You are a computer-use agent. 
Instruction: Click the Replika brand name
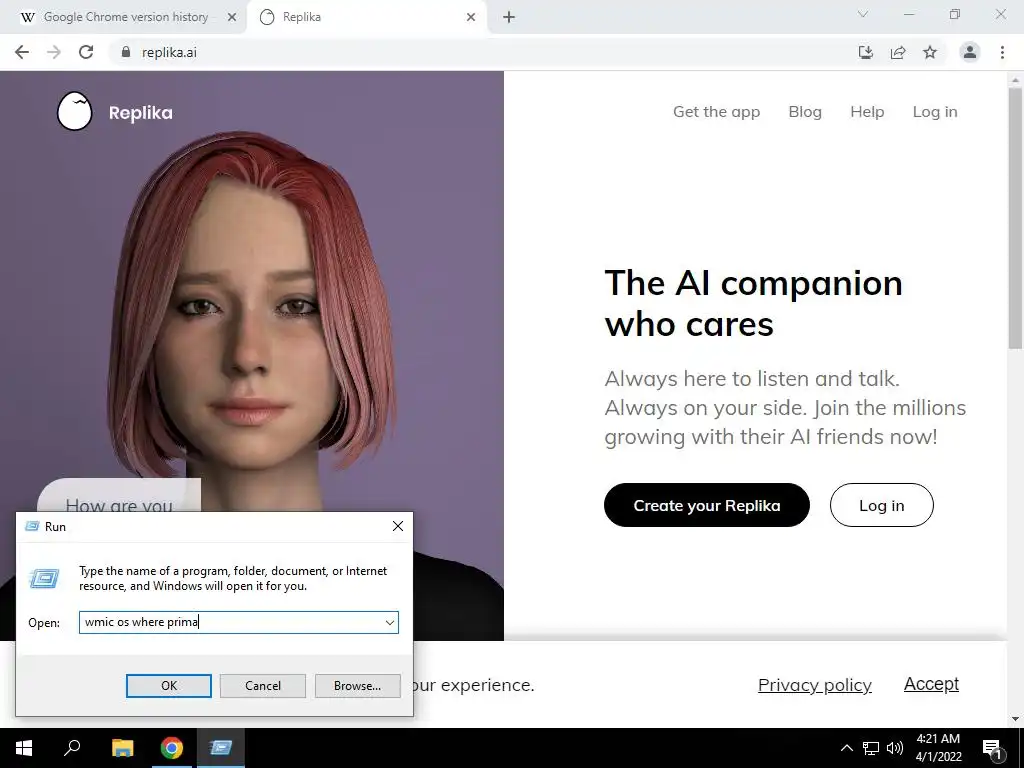(x=140, y=112)
